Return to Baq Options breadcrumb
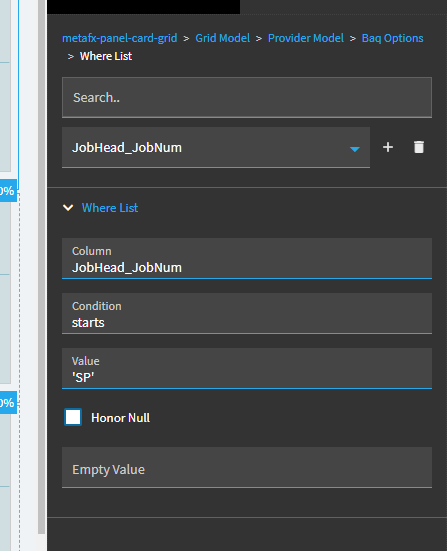447x551 pixels. 393,38
